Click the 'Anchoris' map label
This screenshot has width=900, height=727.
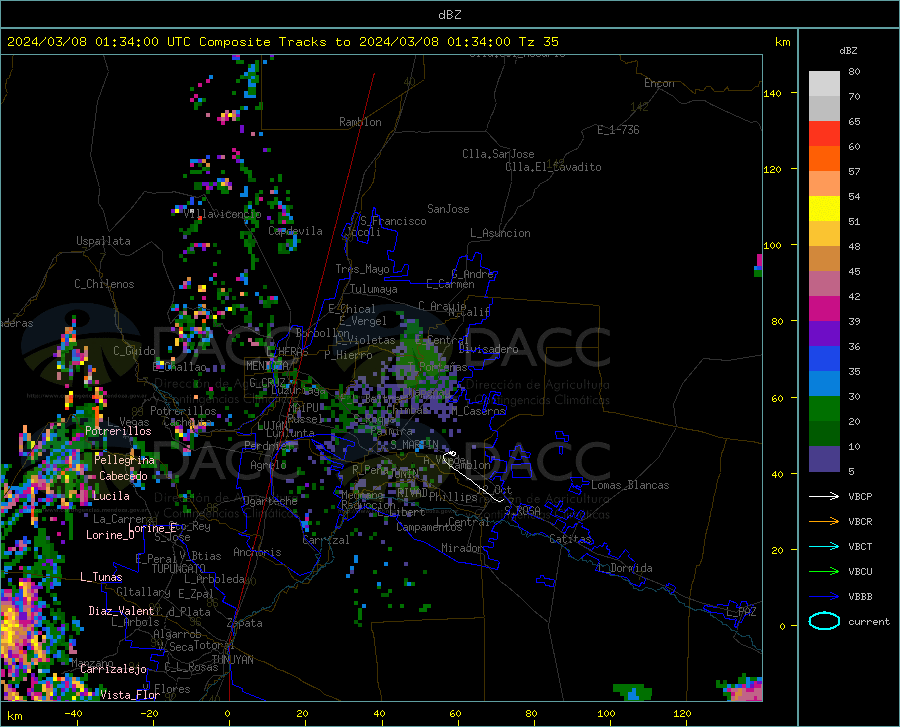coord(257,552)
